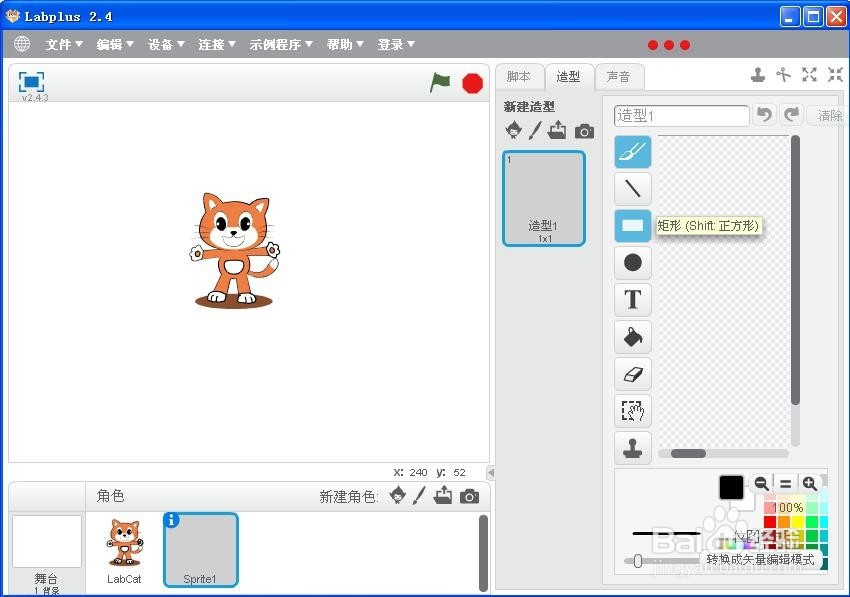Select the duplicate stamp tool in top toolbar
This screenshot has width=850, height=597.
coord(758,74)
